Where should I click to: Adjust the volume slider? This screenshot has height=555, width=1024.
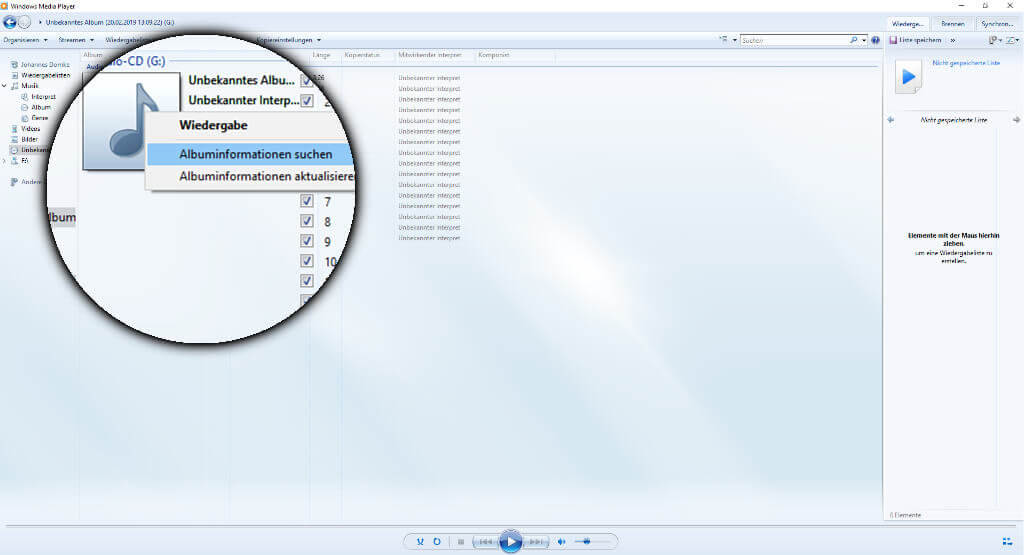click(x=591, y=541)
